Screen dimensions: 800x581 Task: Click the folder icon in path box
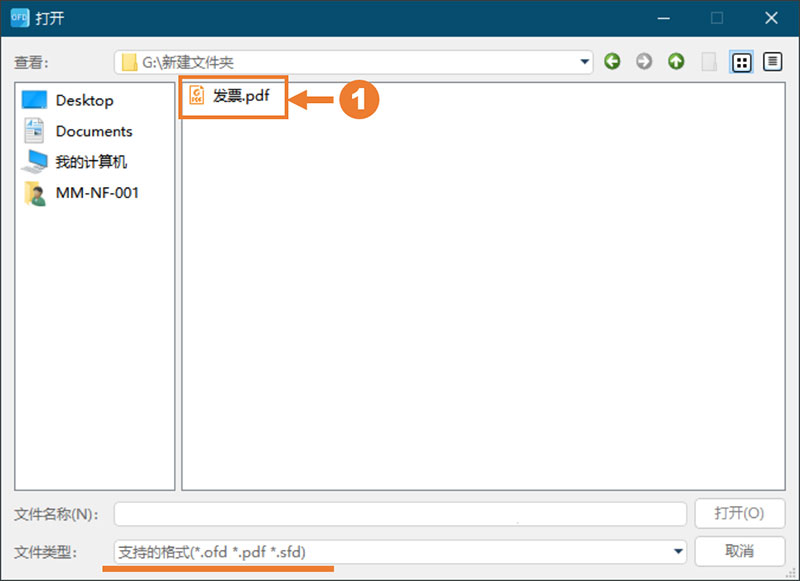[x=129, y=62]
